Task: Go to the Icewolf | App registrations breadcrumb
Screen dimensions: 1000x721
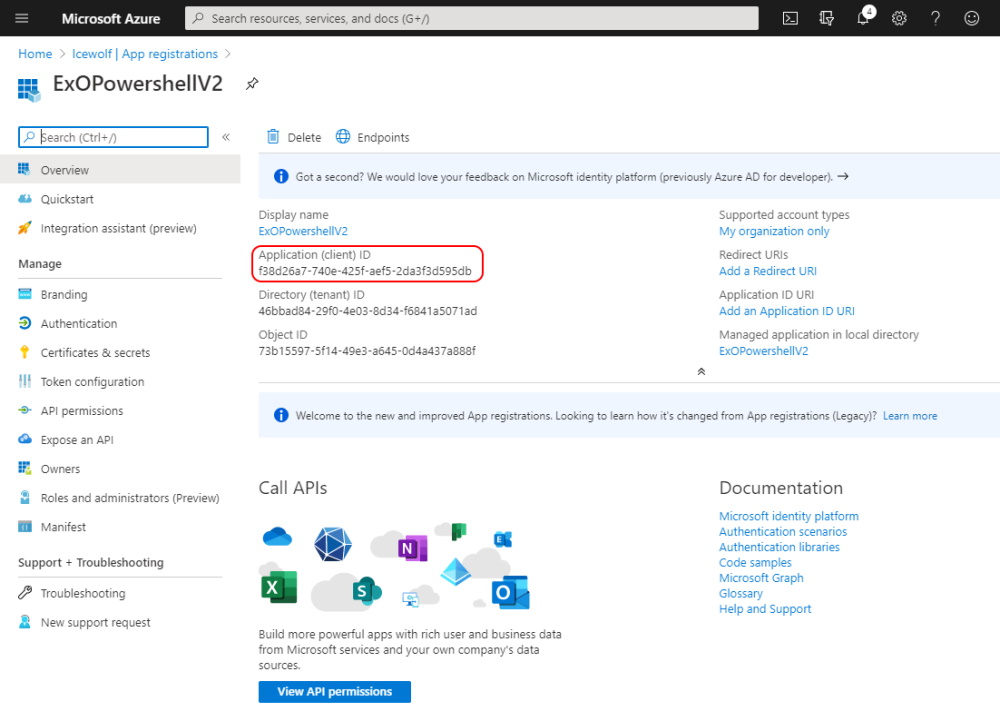Action: (x=145, y=54)
